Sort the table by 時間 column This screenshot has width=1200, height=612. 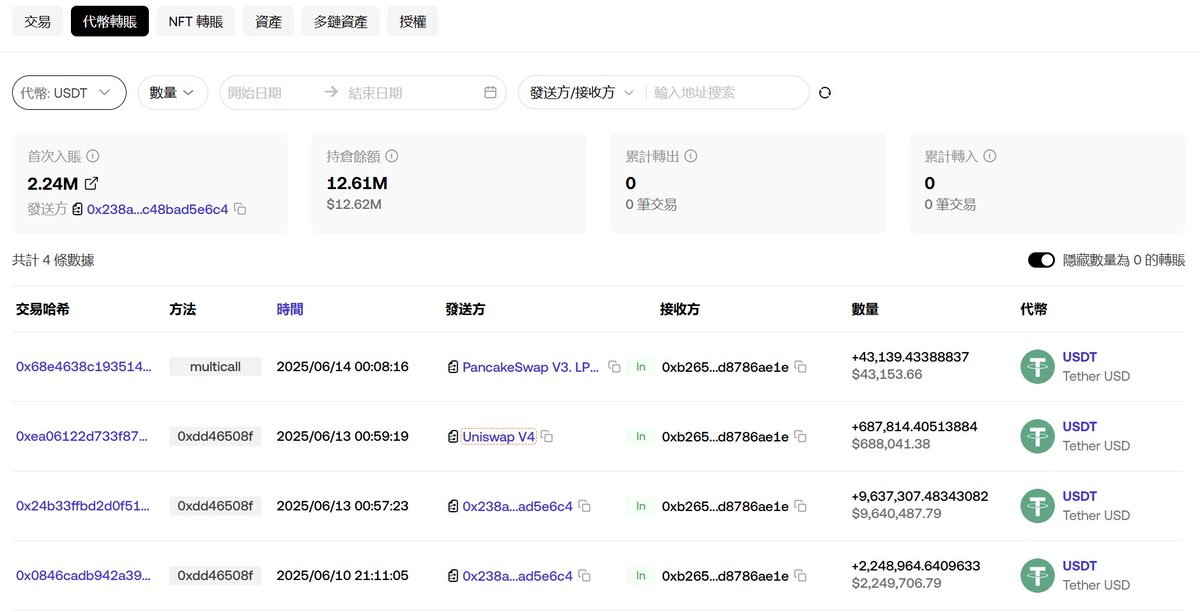[x=289, y=309]
